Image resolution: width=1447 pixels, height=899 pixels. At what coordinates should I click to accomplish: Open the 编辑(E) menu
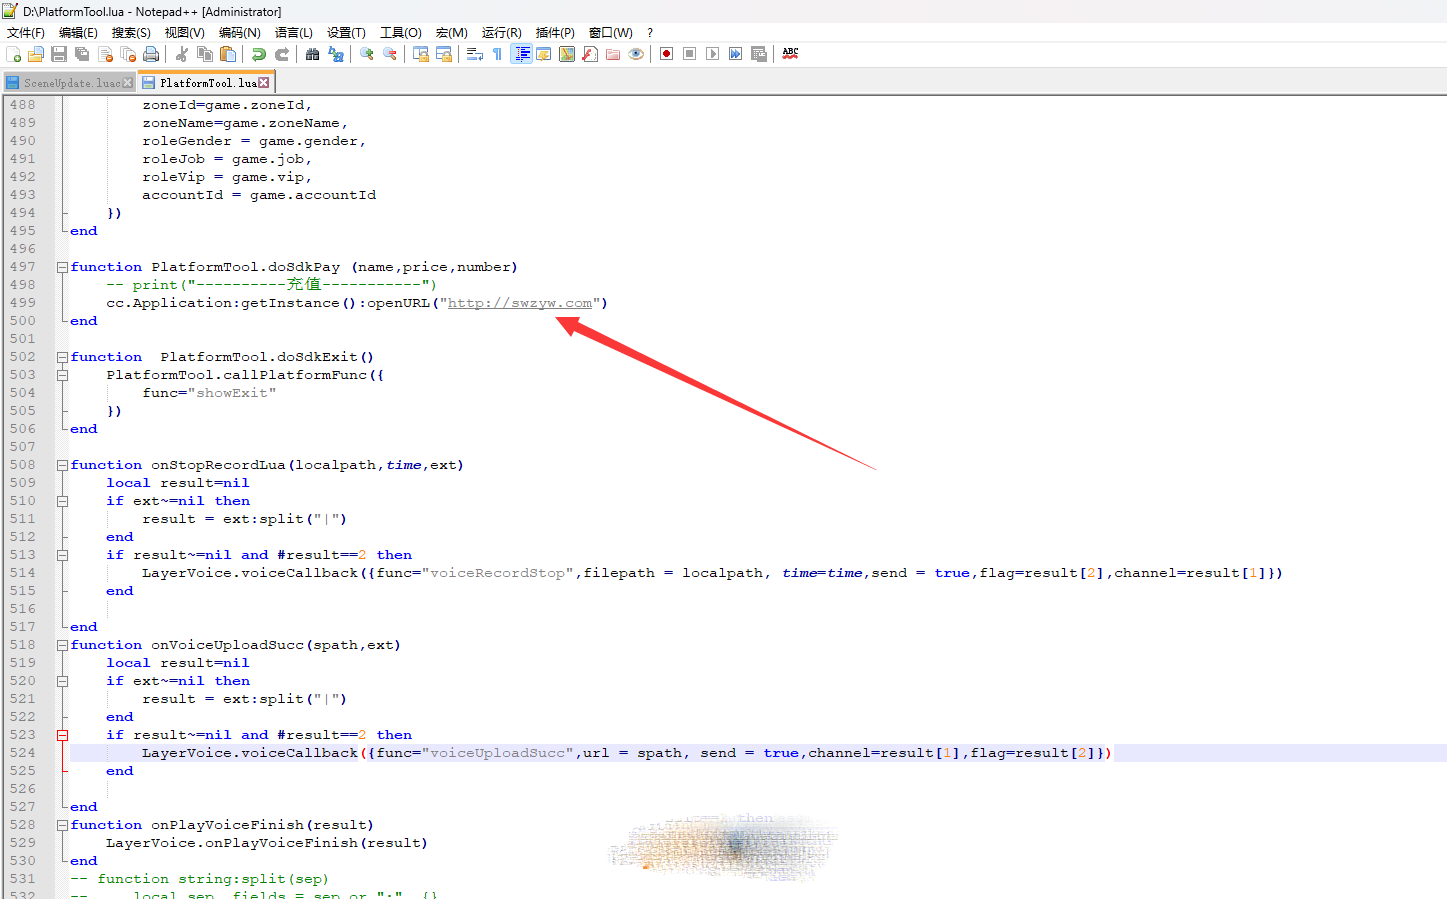[x=78, y=33]
